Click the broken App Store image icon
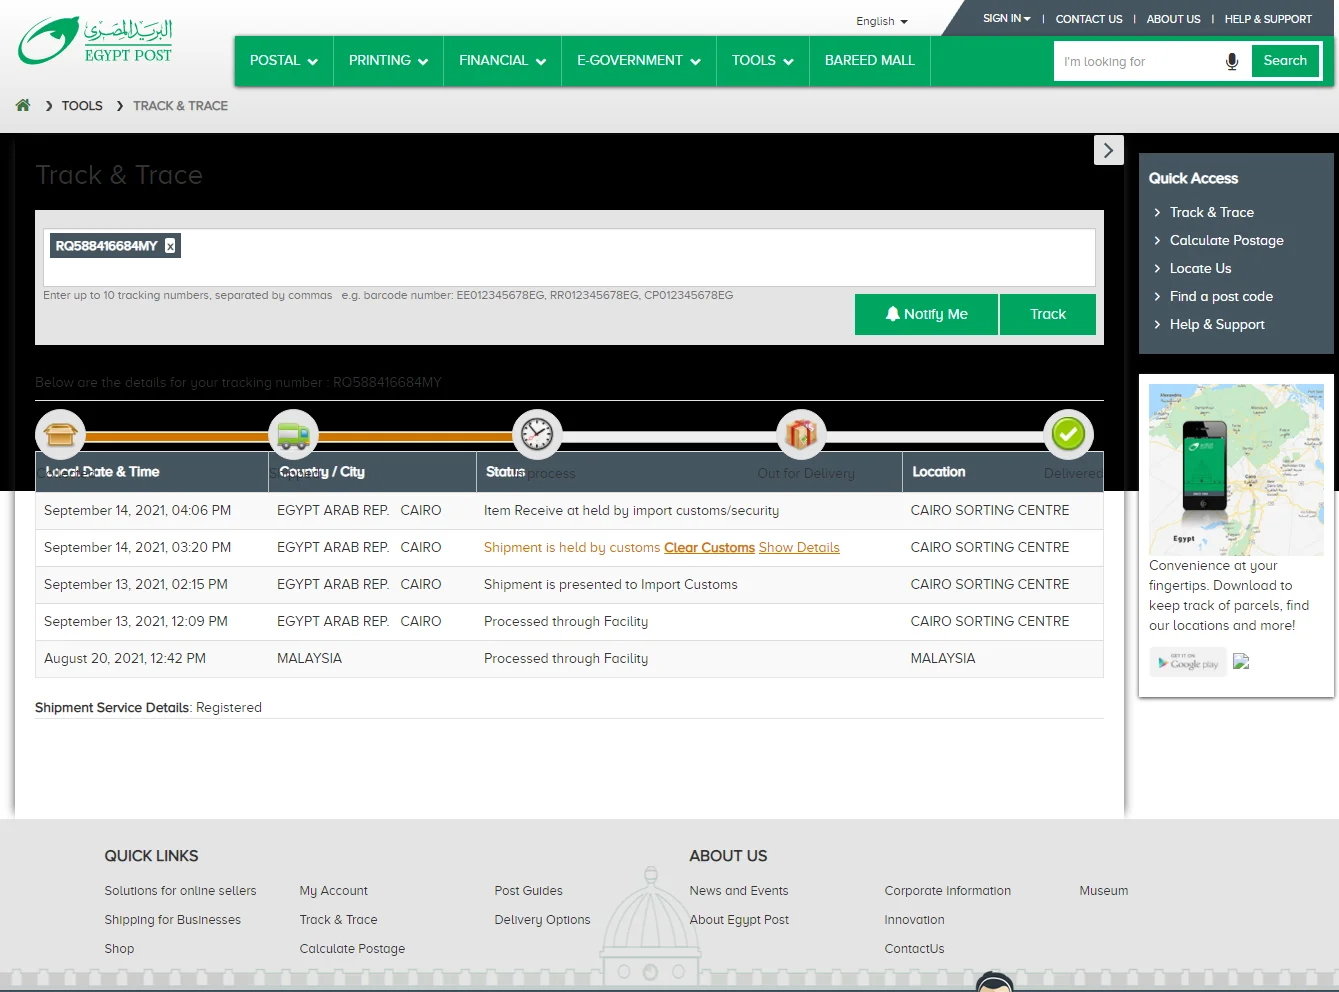 coord(1241,661)
